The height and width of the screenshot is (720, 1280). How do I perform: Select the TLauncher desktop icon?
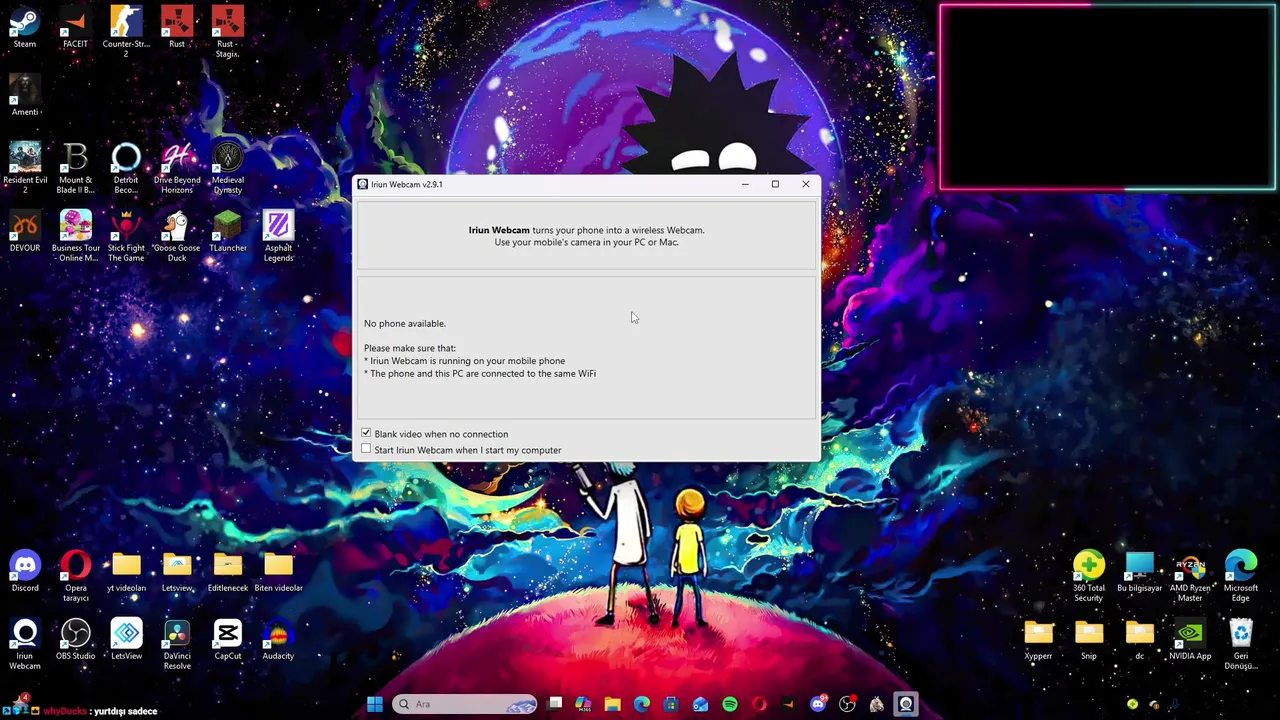click(x=227, y=232)
